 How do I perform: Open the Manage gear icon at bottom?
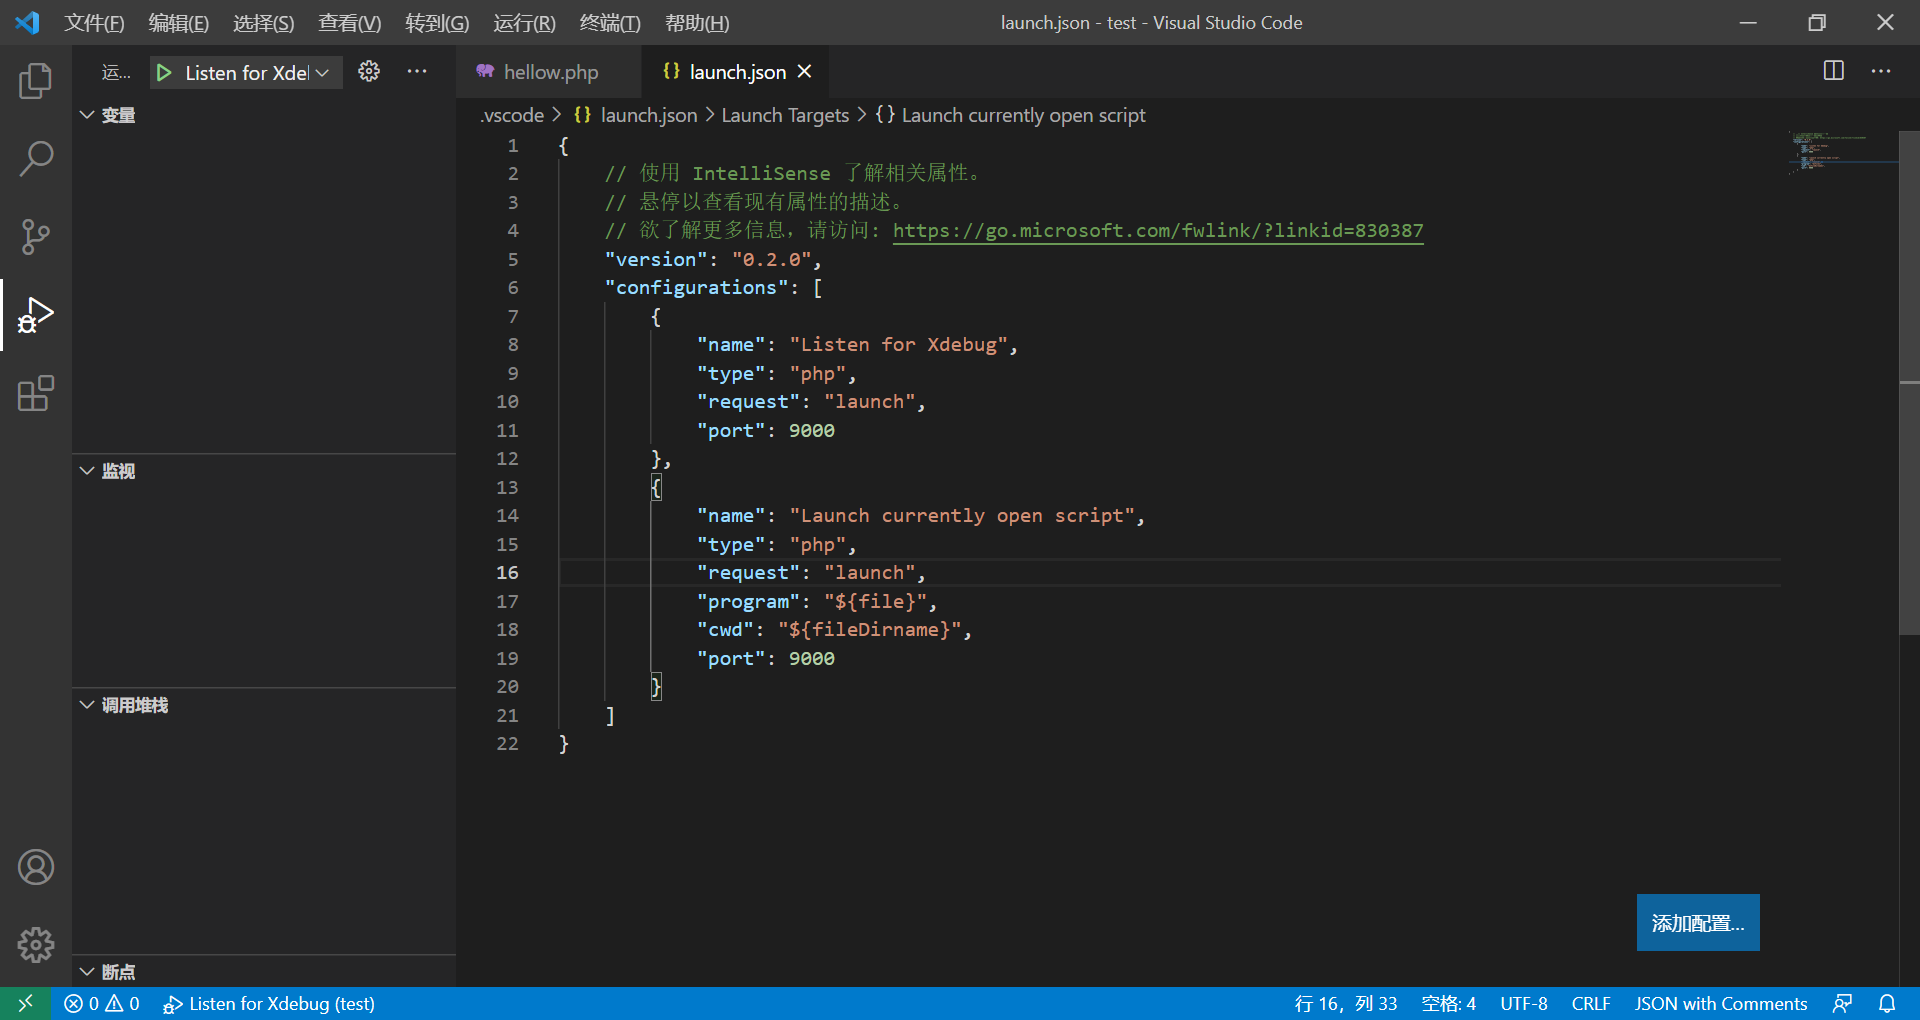click(36, 945)
